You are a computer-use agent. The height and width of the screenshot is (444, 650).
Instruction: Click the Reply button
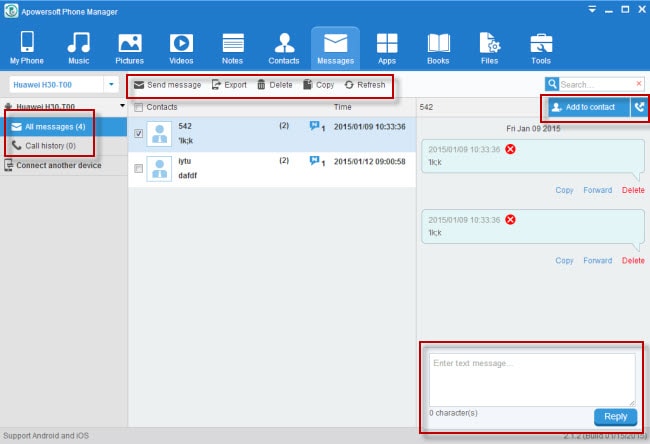point(615,417)
